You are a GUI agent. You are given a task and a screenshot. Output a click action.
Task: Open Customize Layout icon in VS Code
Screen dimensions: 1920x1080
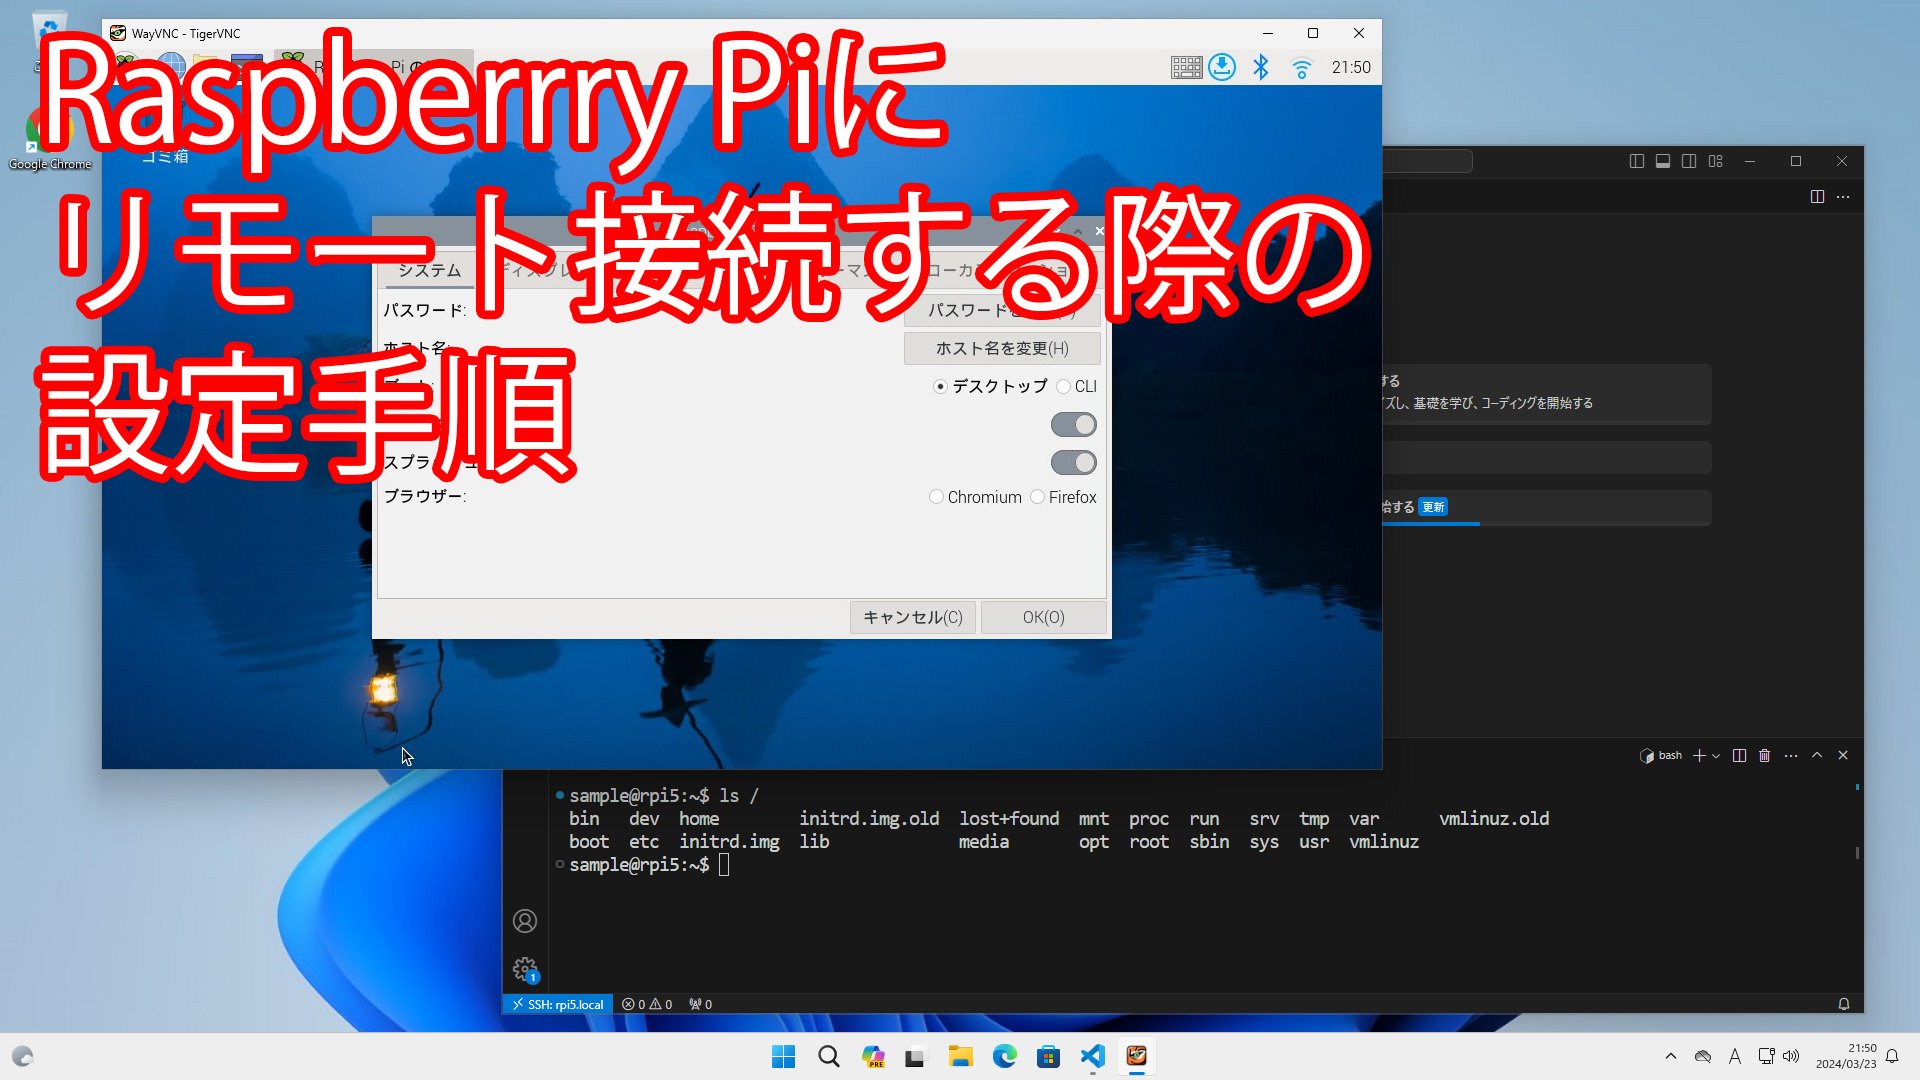(1716, 161)
